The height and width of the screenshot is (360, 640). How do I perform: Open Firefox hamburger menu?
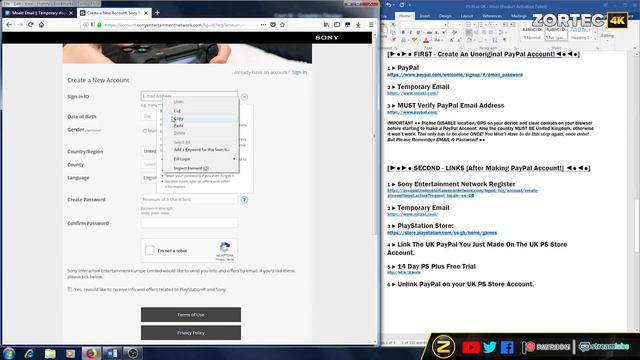point(371,24)
